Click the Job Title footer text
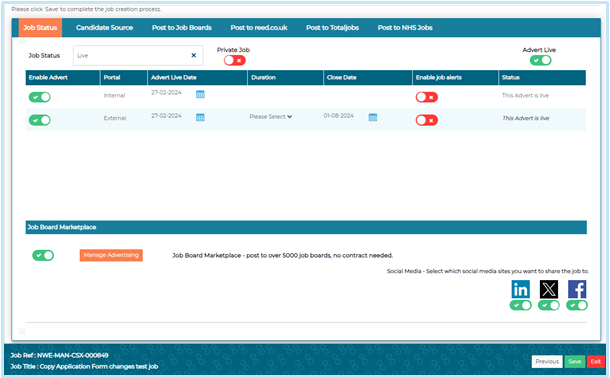 coord(84,366)
